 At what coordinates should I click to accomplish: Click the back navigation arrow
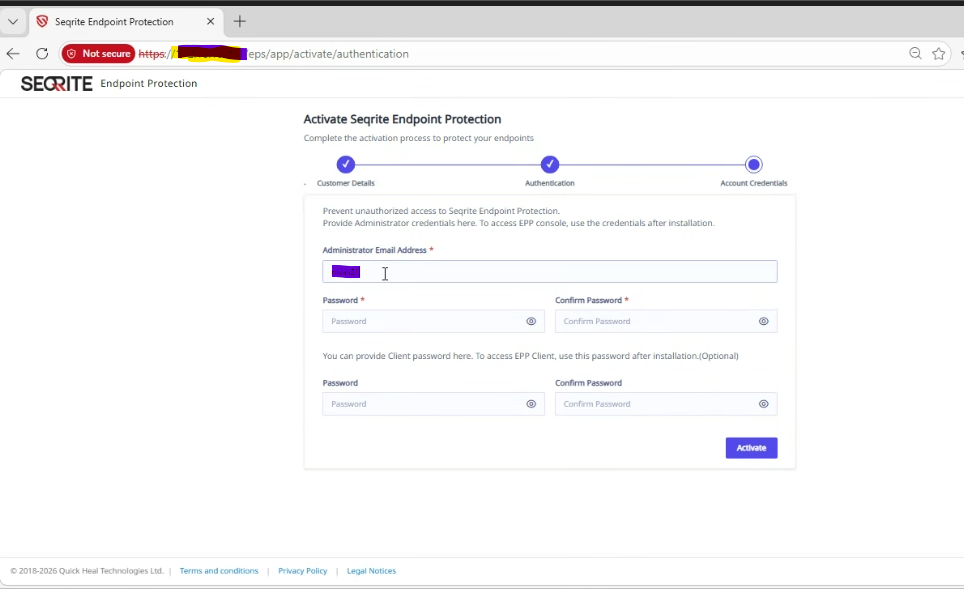click(13, 54)
